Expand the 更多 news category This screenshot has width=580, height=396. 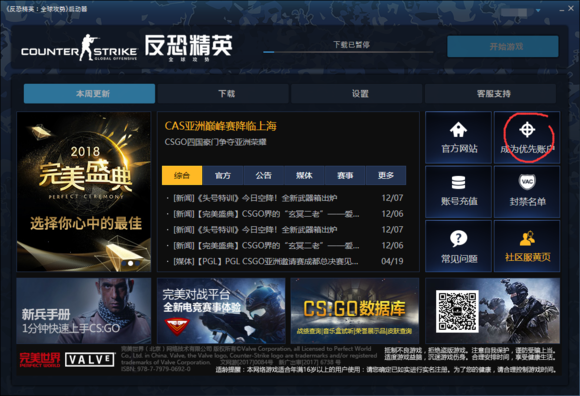click(x=386, y=175)
